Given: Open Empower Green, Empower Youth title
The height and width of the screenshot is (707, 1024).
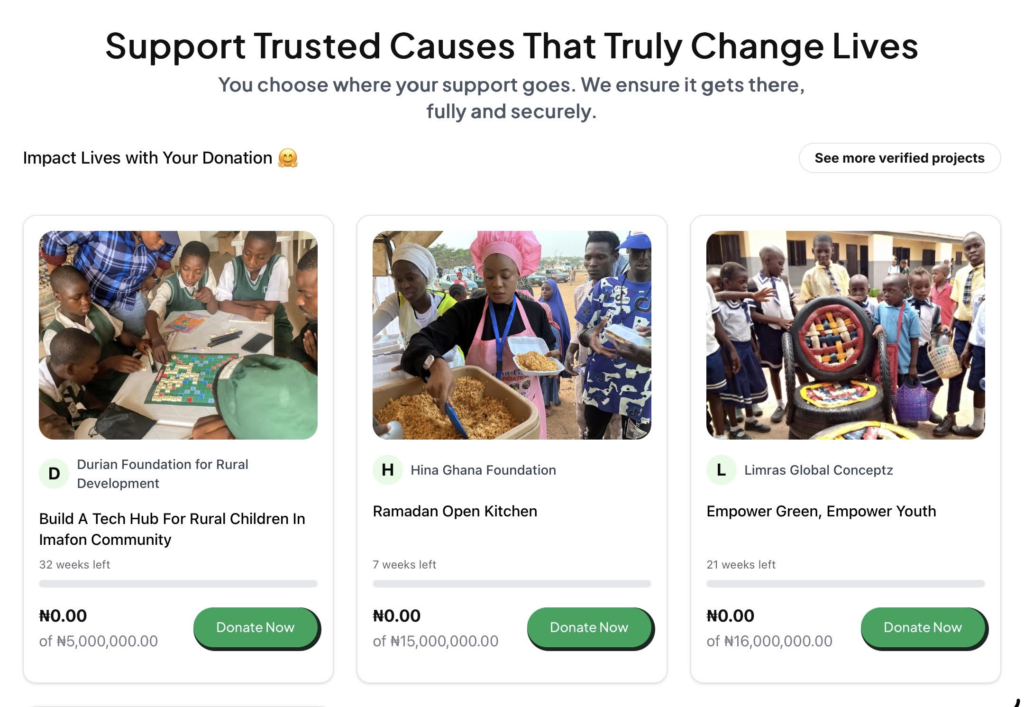Looking at the screenshot, I should [x=821, y=511].
